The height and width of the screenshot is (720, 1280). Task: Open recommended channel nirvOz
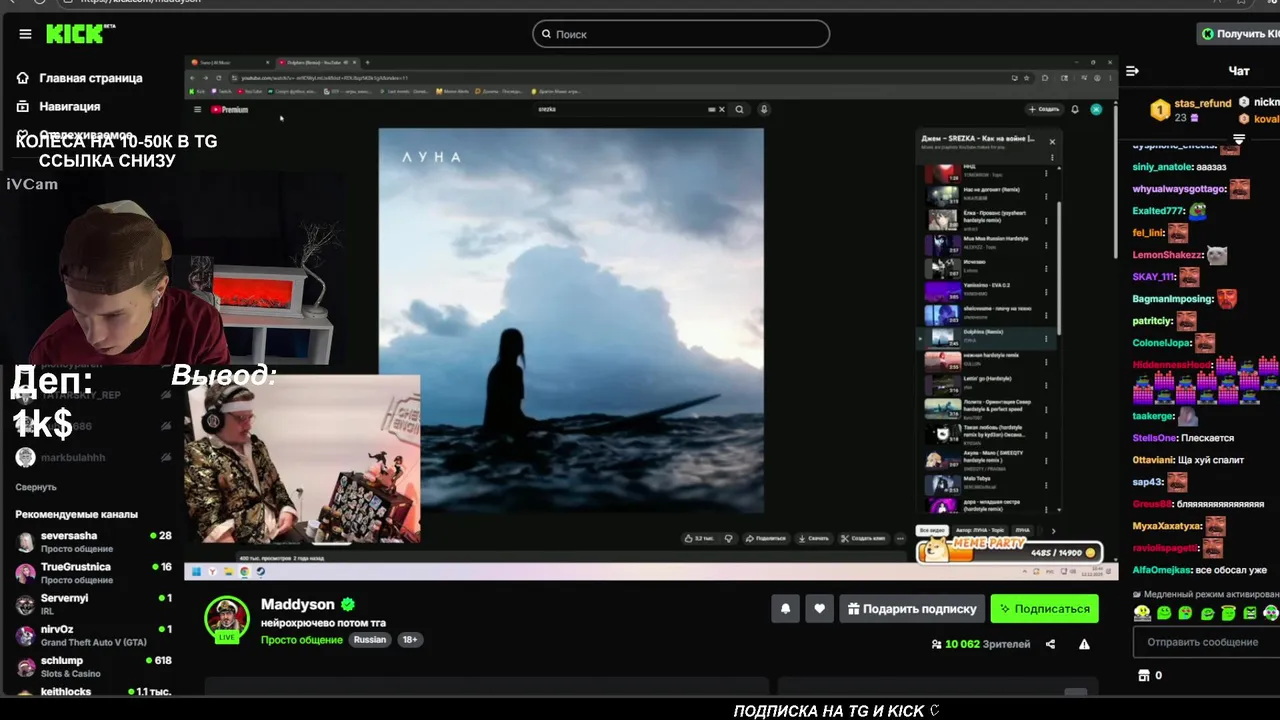(x=92, y=635)
